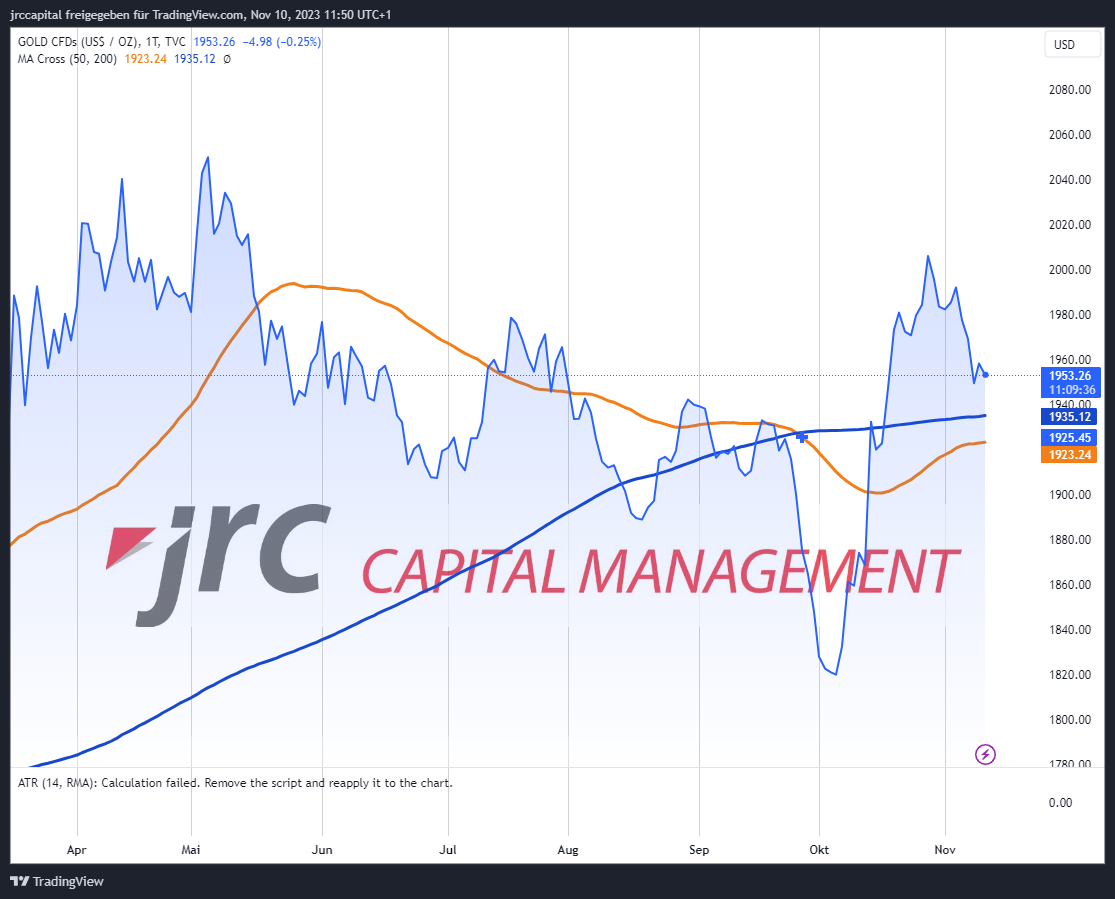Click the ATR calculation failed message

point(235,783)
